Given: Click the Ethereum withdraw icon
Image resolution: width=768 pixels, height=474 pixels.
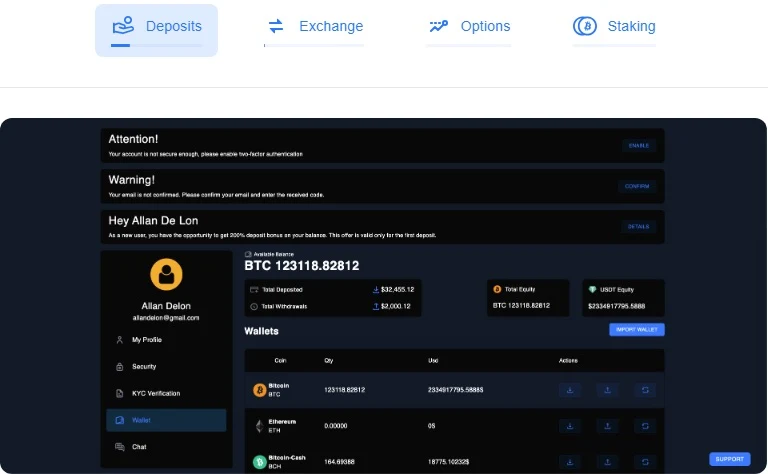Looking at the screenshot, I should coord(607,426).
